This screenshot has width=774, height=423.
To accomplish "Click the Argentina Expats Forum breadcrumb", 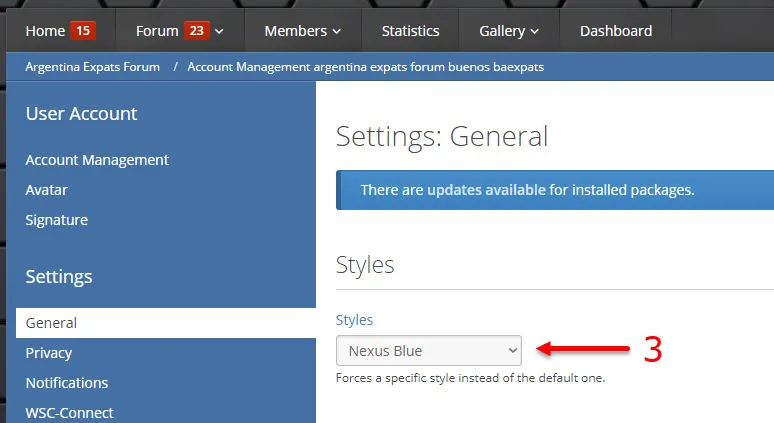I will click(93, 67).
